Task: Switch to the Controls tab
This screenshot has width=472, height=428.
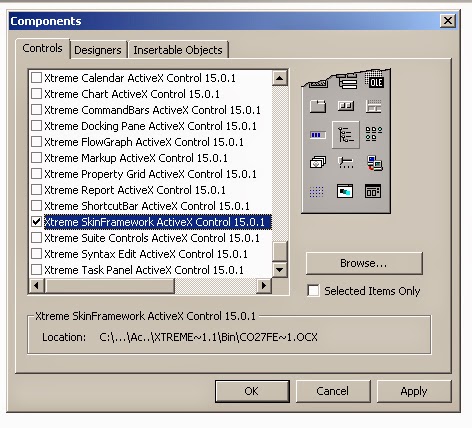Action: [x=42, y=48]
